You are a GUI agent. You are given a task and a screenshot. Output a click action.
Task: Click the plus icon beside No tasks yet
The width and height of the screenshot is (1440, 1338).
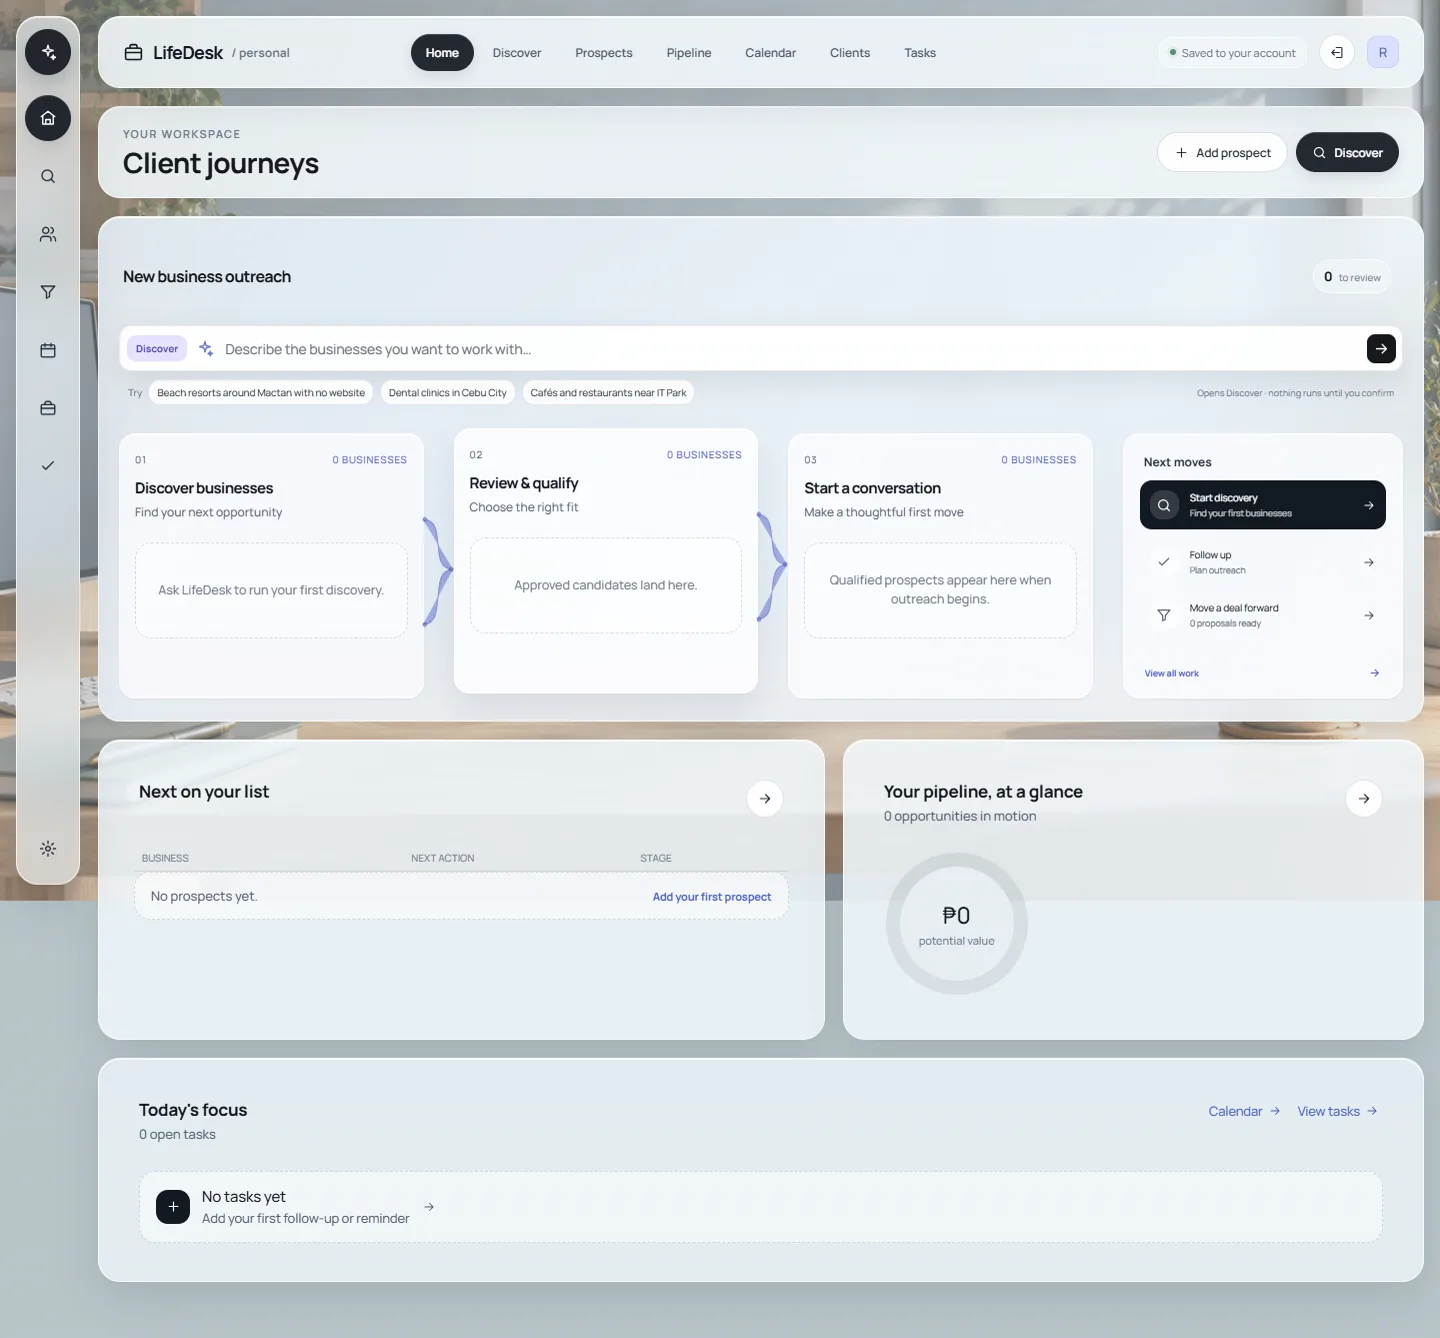[x=173, y=1207]
